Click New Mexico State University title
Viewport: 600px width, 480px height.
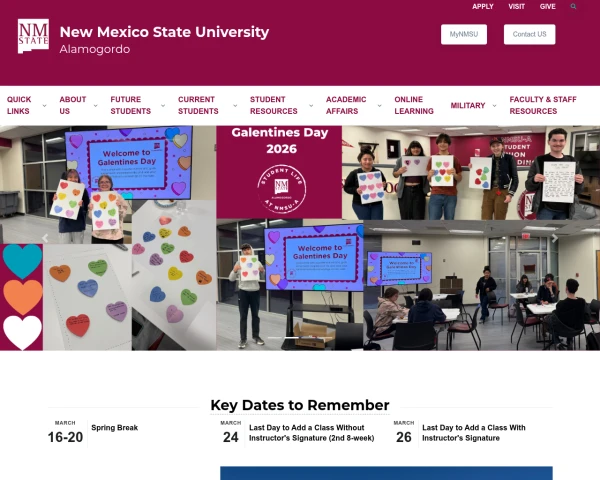tap(164, 32)
